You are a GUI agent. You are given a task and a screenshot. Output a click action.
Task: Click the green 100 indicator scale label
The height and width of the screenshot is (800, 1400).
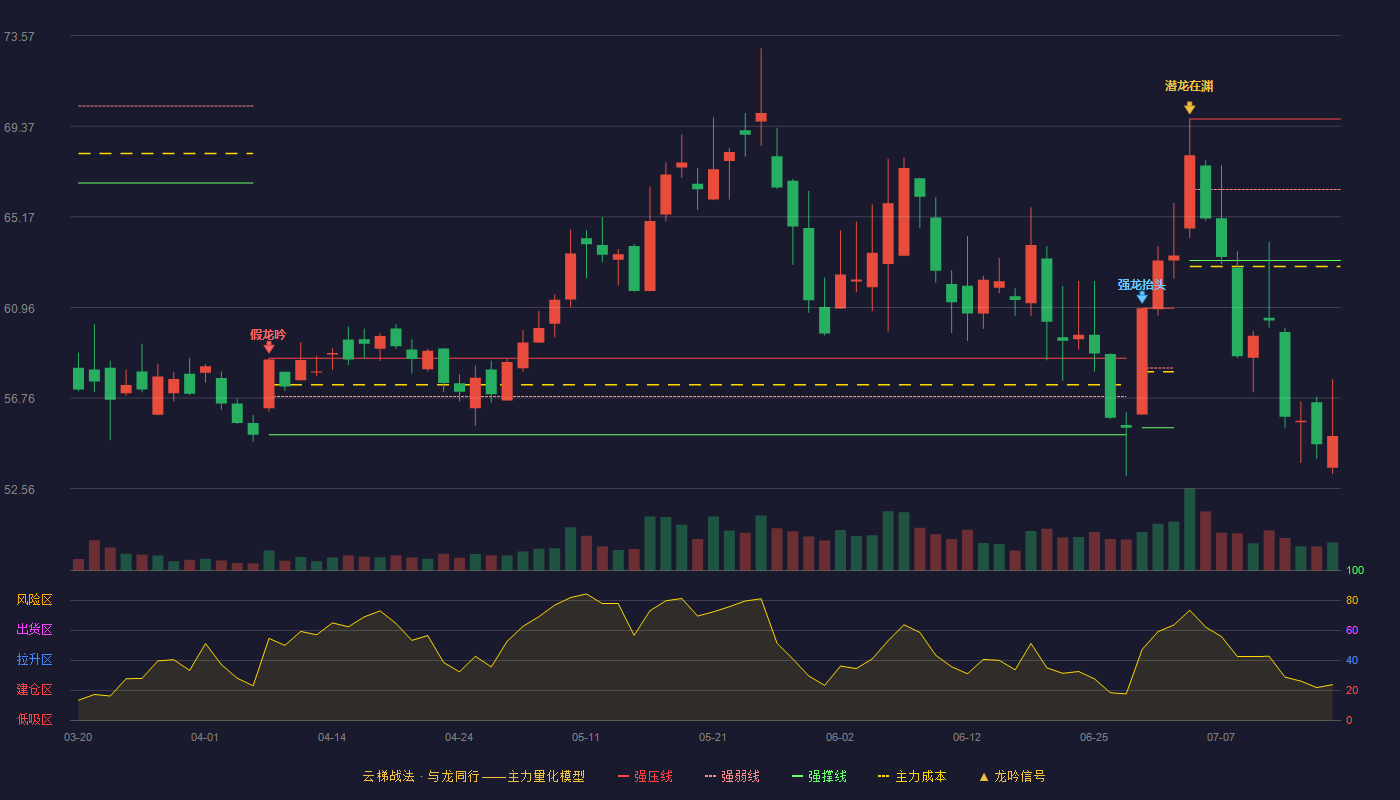[x=1355, y=570]
